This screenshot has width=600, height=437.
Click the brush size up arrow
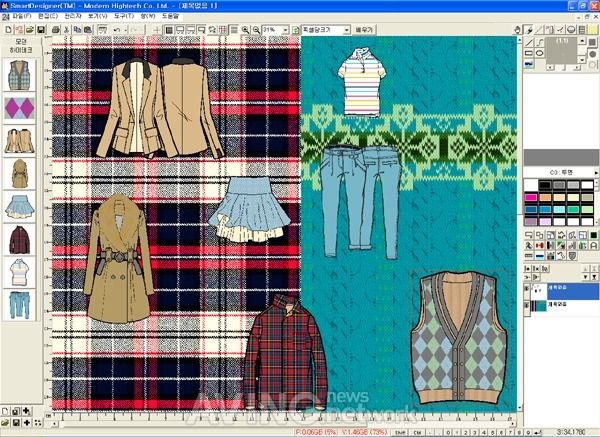pos(582,40)
